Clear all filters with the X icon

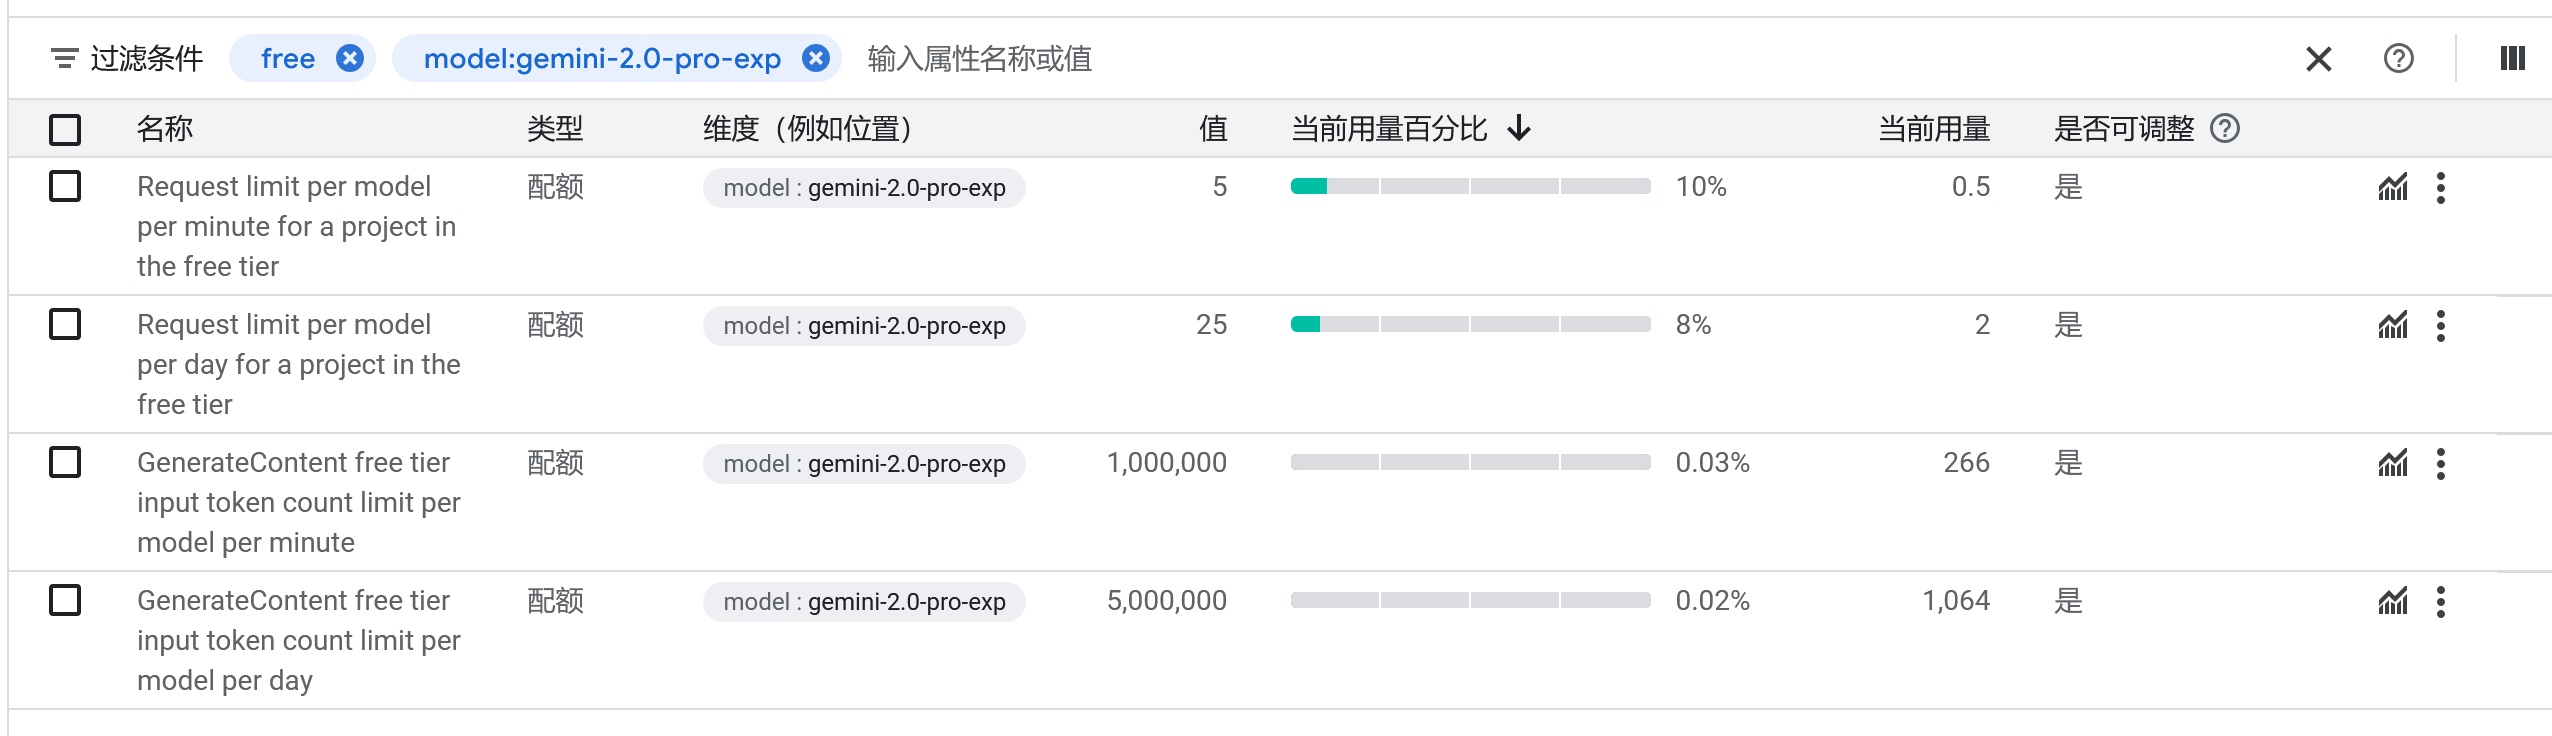(2318, 59)
